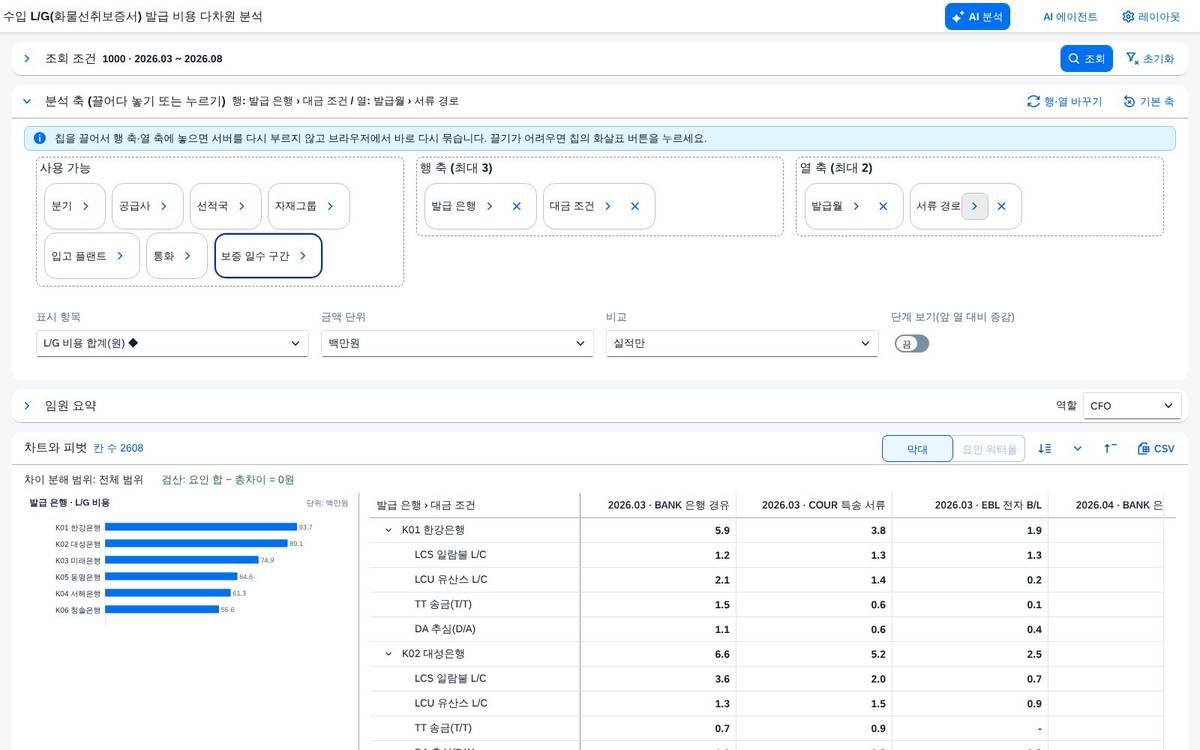Open the 역할 CFO dropdown
The image size is (1200, 750).
[x=1132, y=406]
